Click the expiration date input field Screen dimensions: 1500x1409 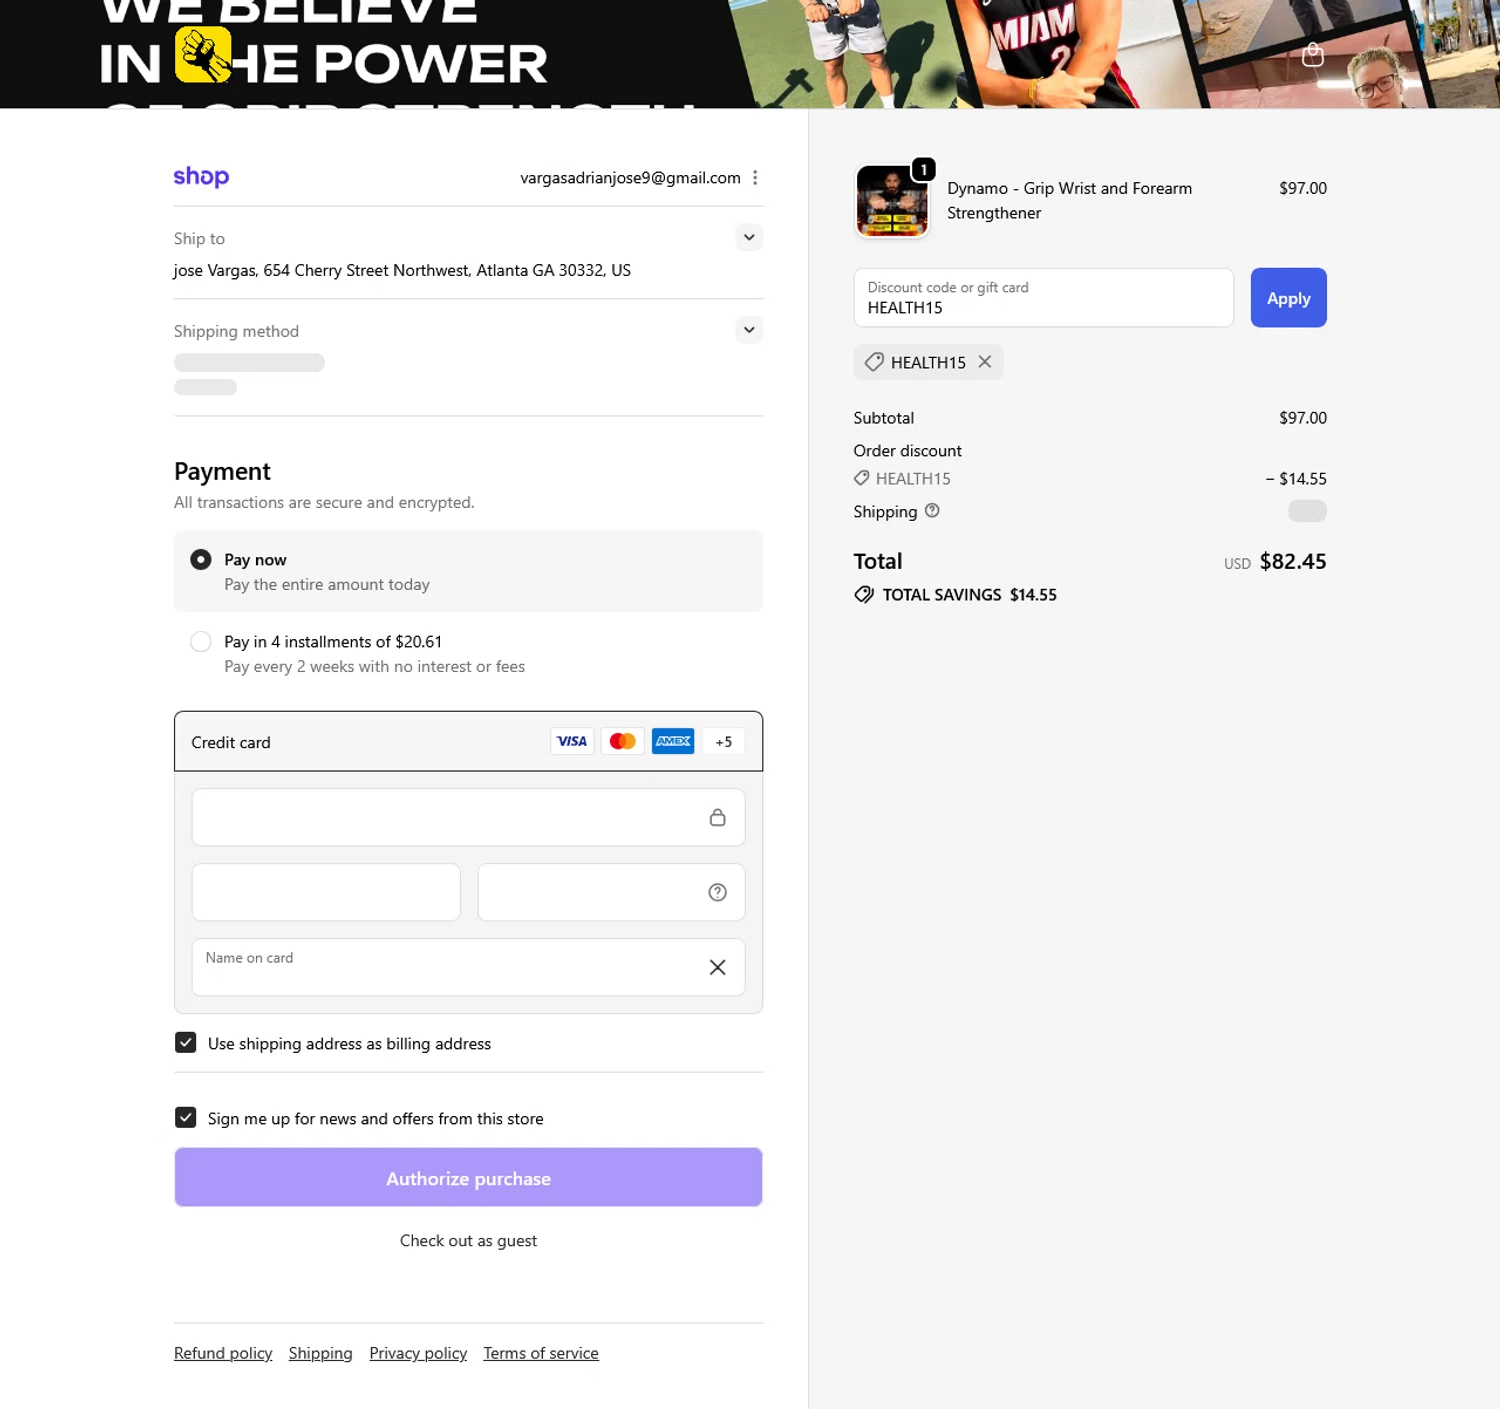tap(326, 892)
